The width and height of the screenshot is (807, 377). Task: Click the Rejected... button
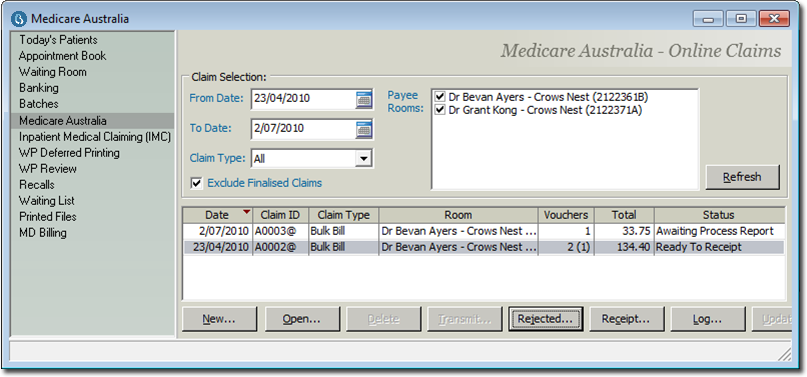(x=545, y=319)
